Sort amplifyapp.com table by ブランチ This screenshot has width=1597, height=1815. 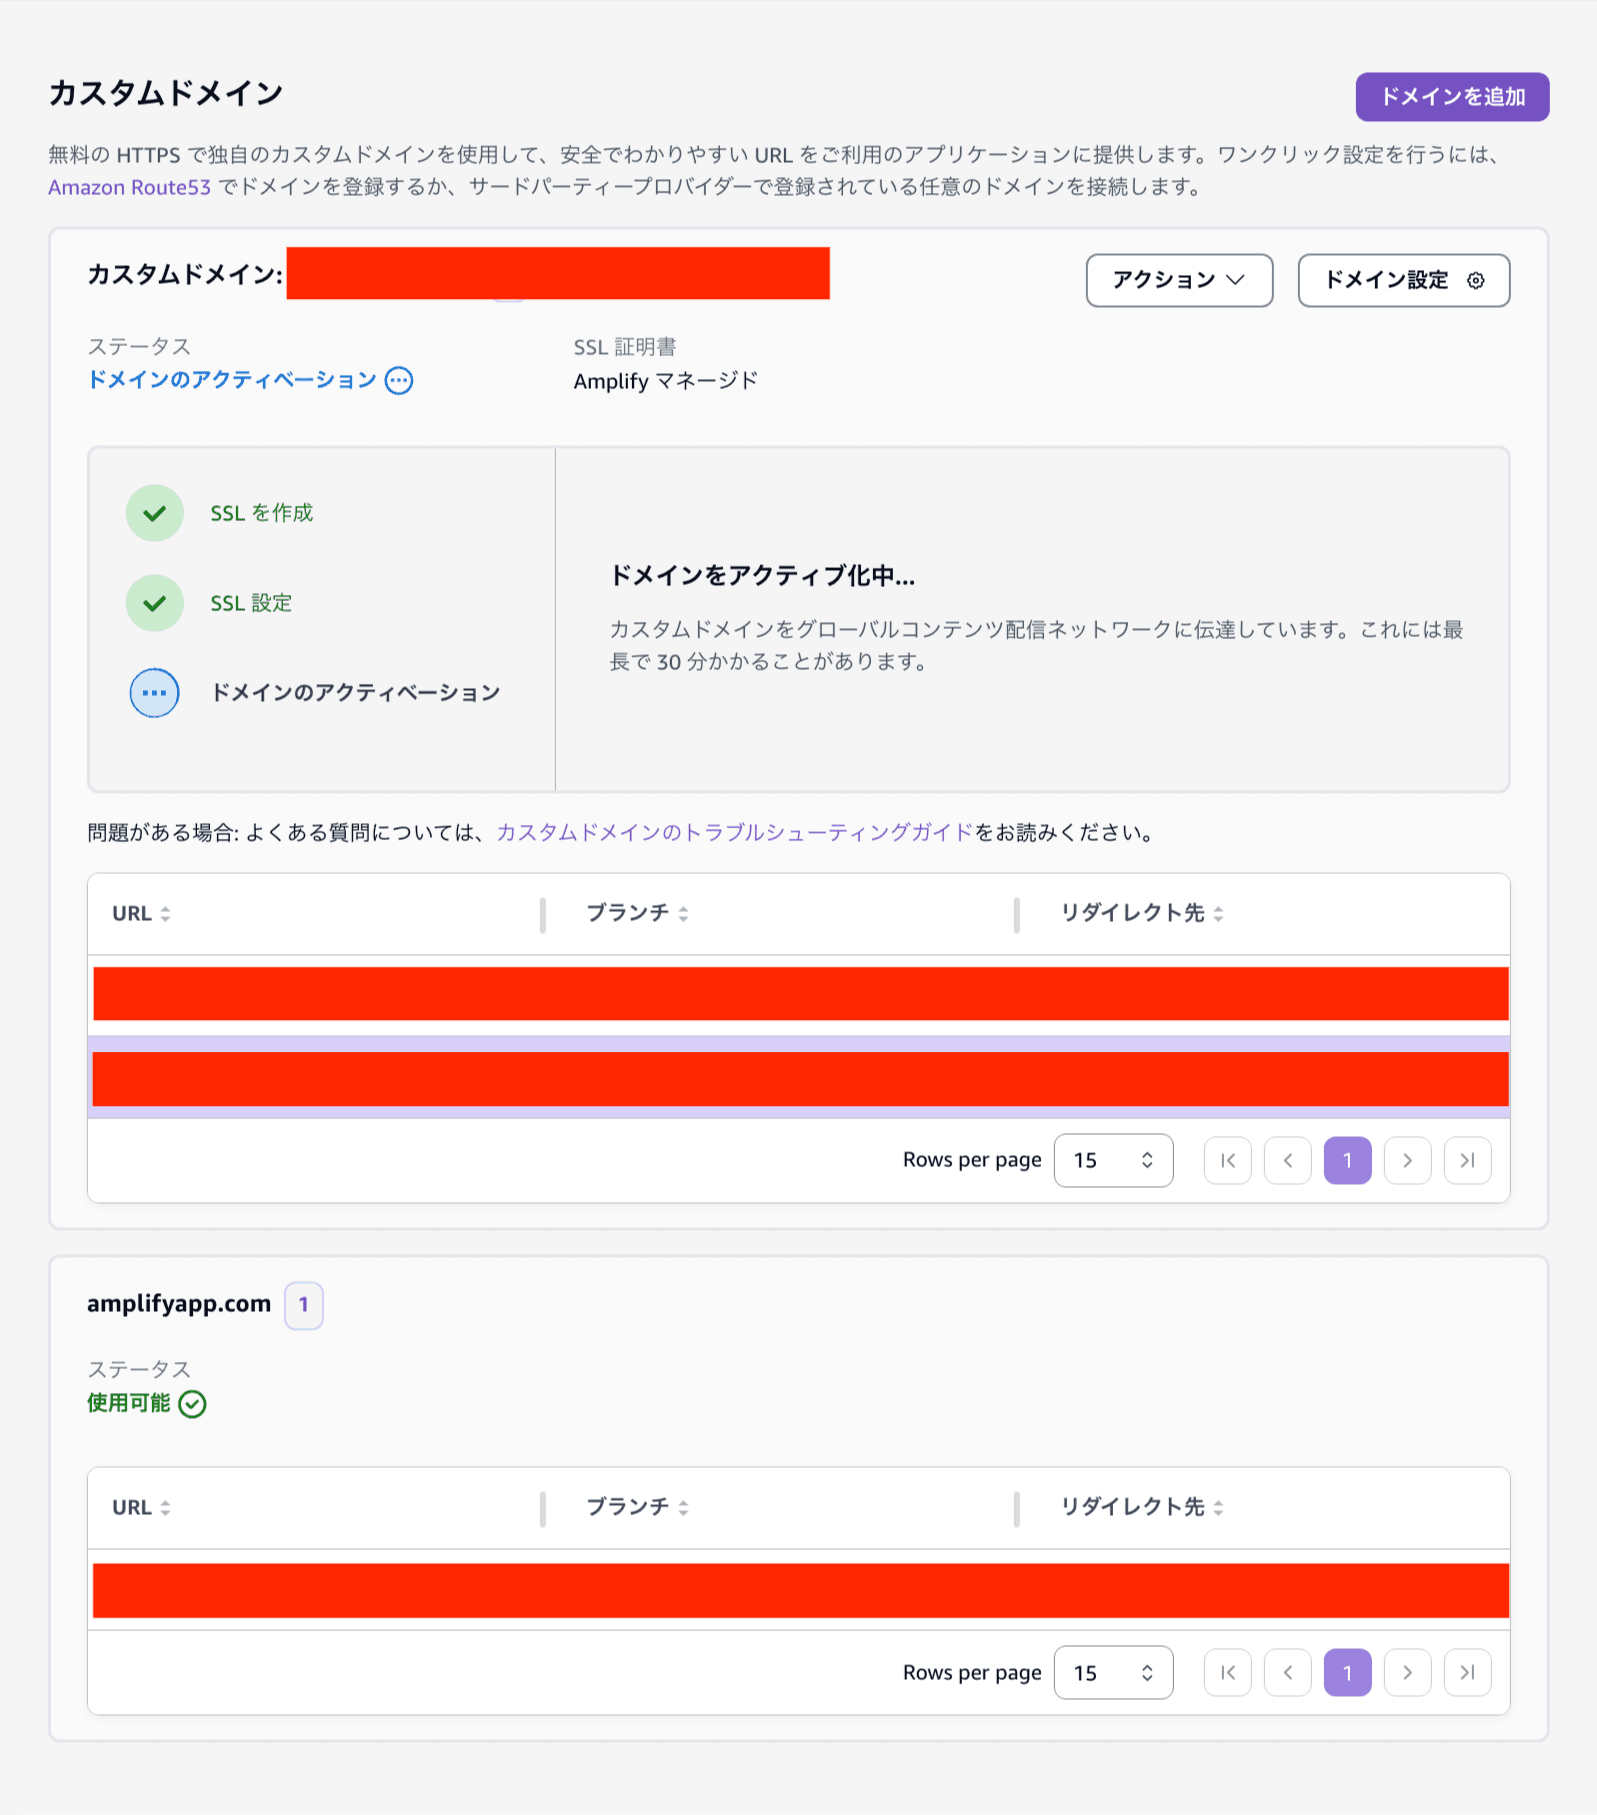[x=637, y=1507]
